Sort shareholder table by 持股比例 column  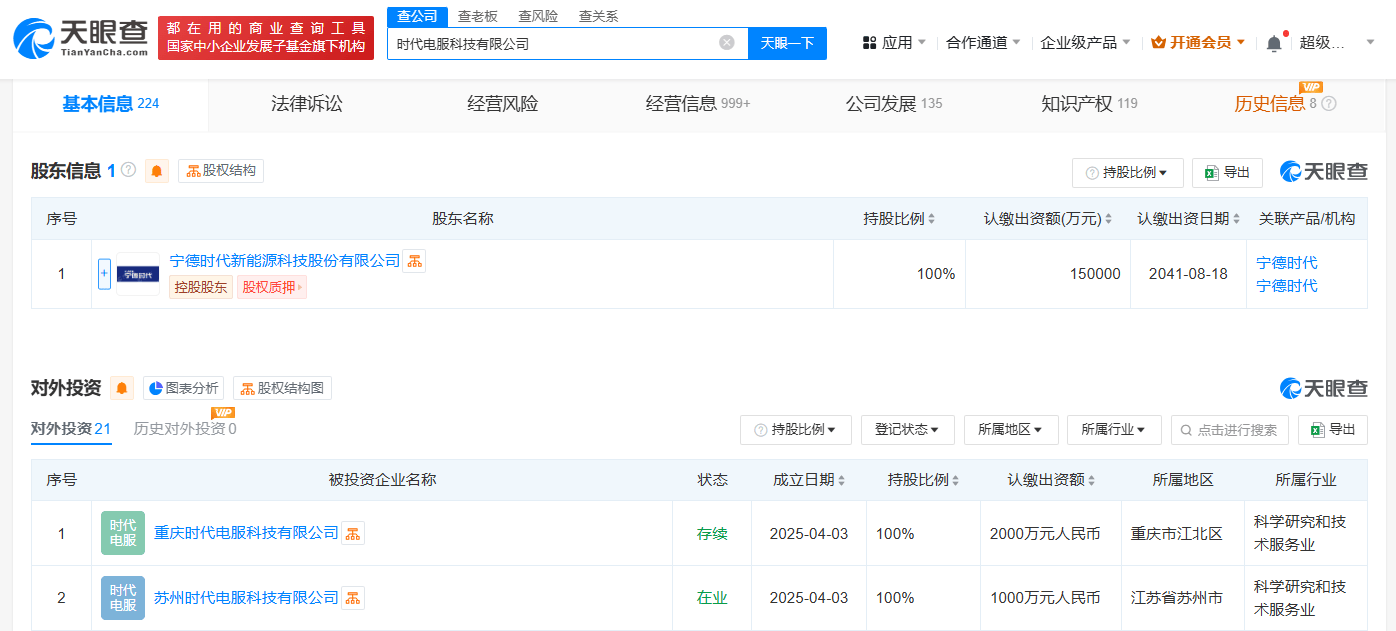899,219
